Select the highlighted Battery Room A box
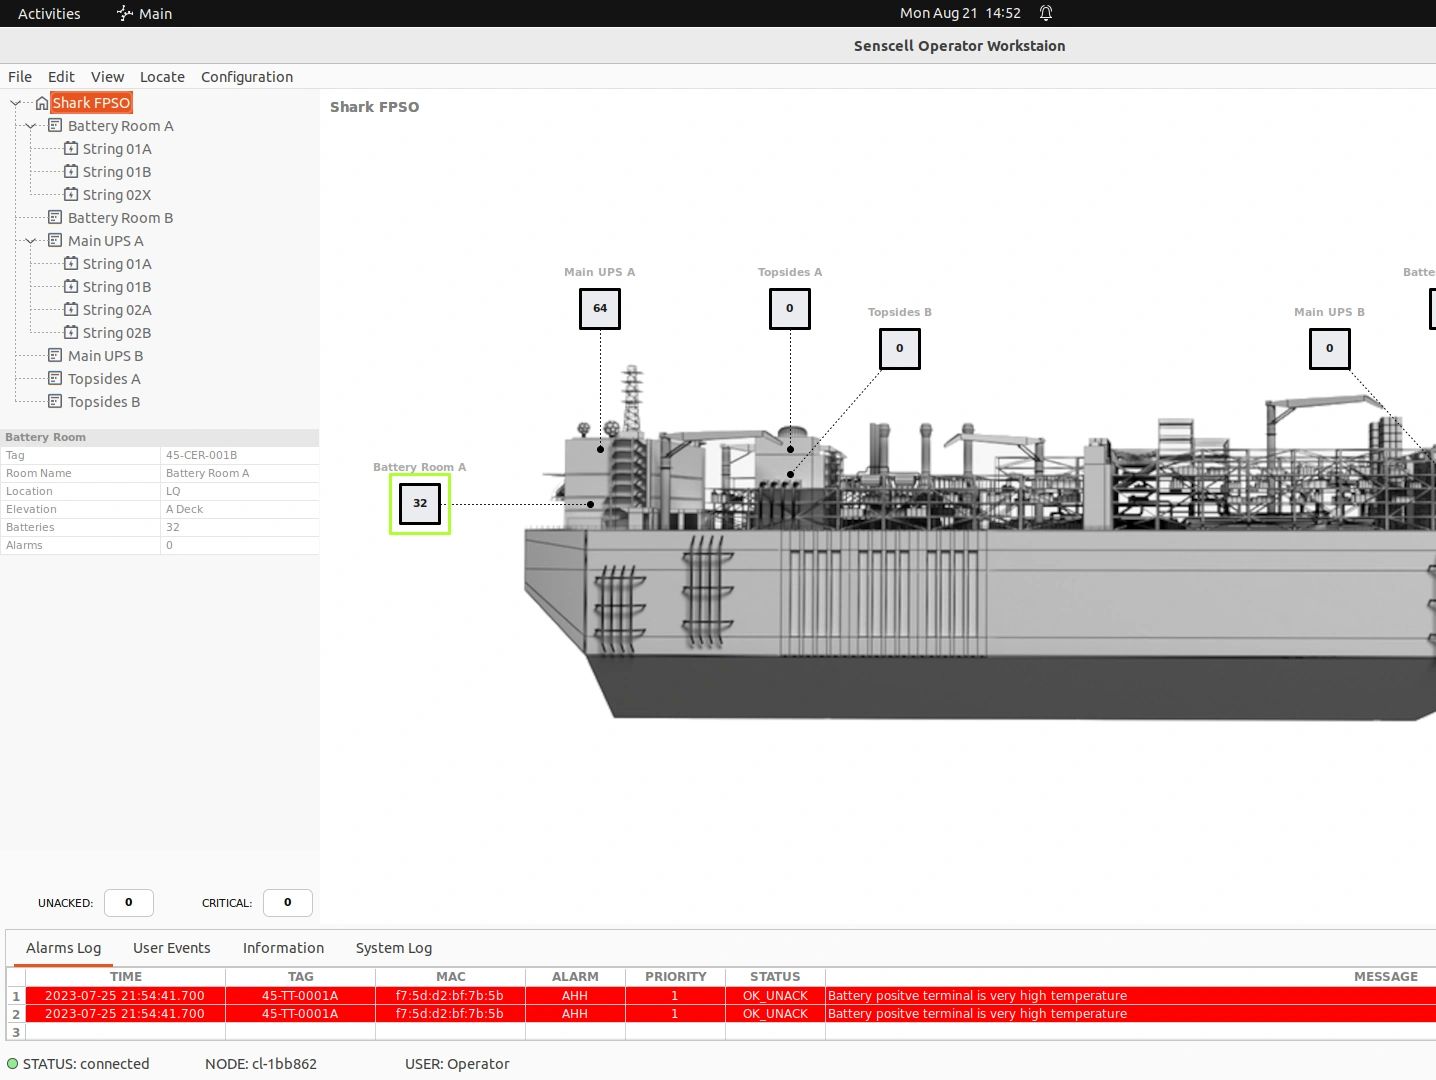This screenshot has height=1080, width=1436. (420, 504)
